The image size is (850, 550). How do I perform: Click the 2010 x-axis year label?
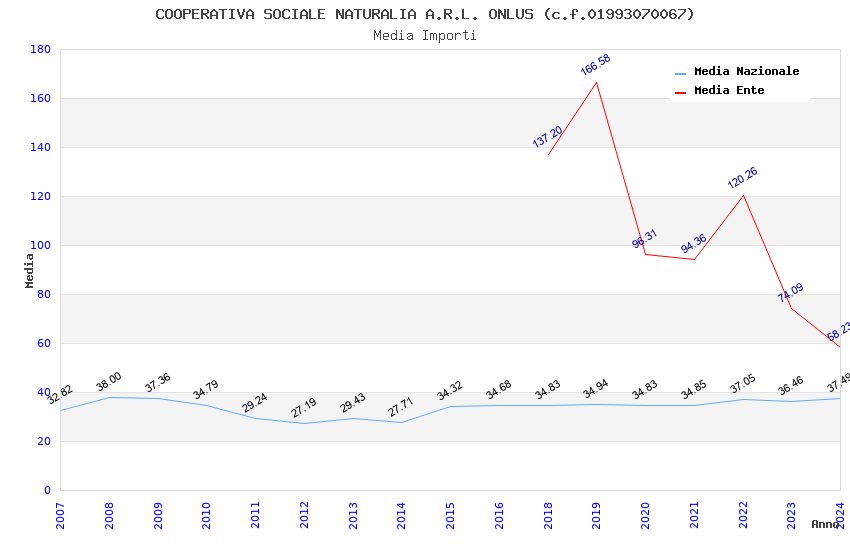206,515
